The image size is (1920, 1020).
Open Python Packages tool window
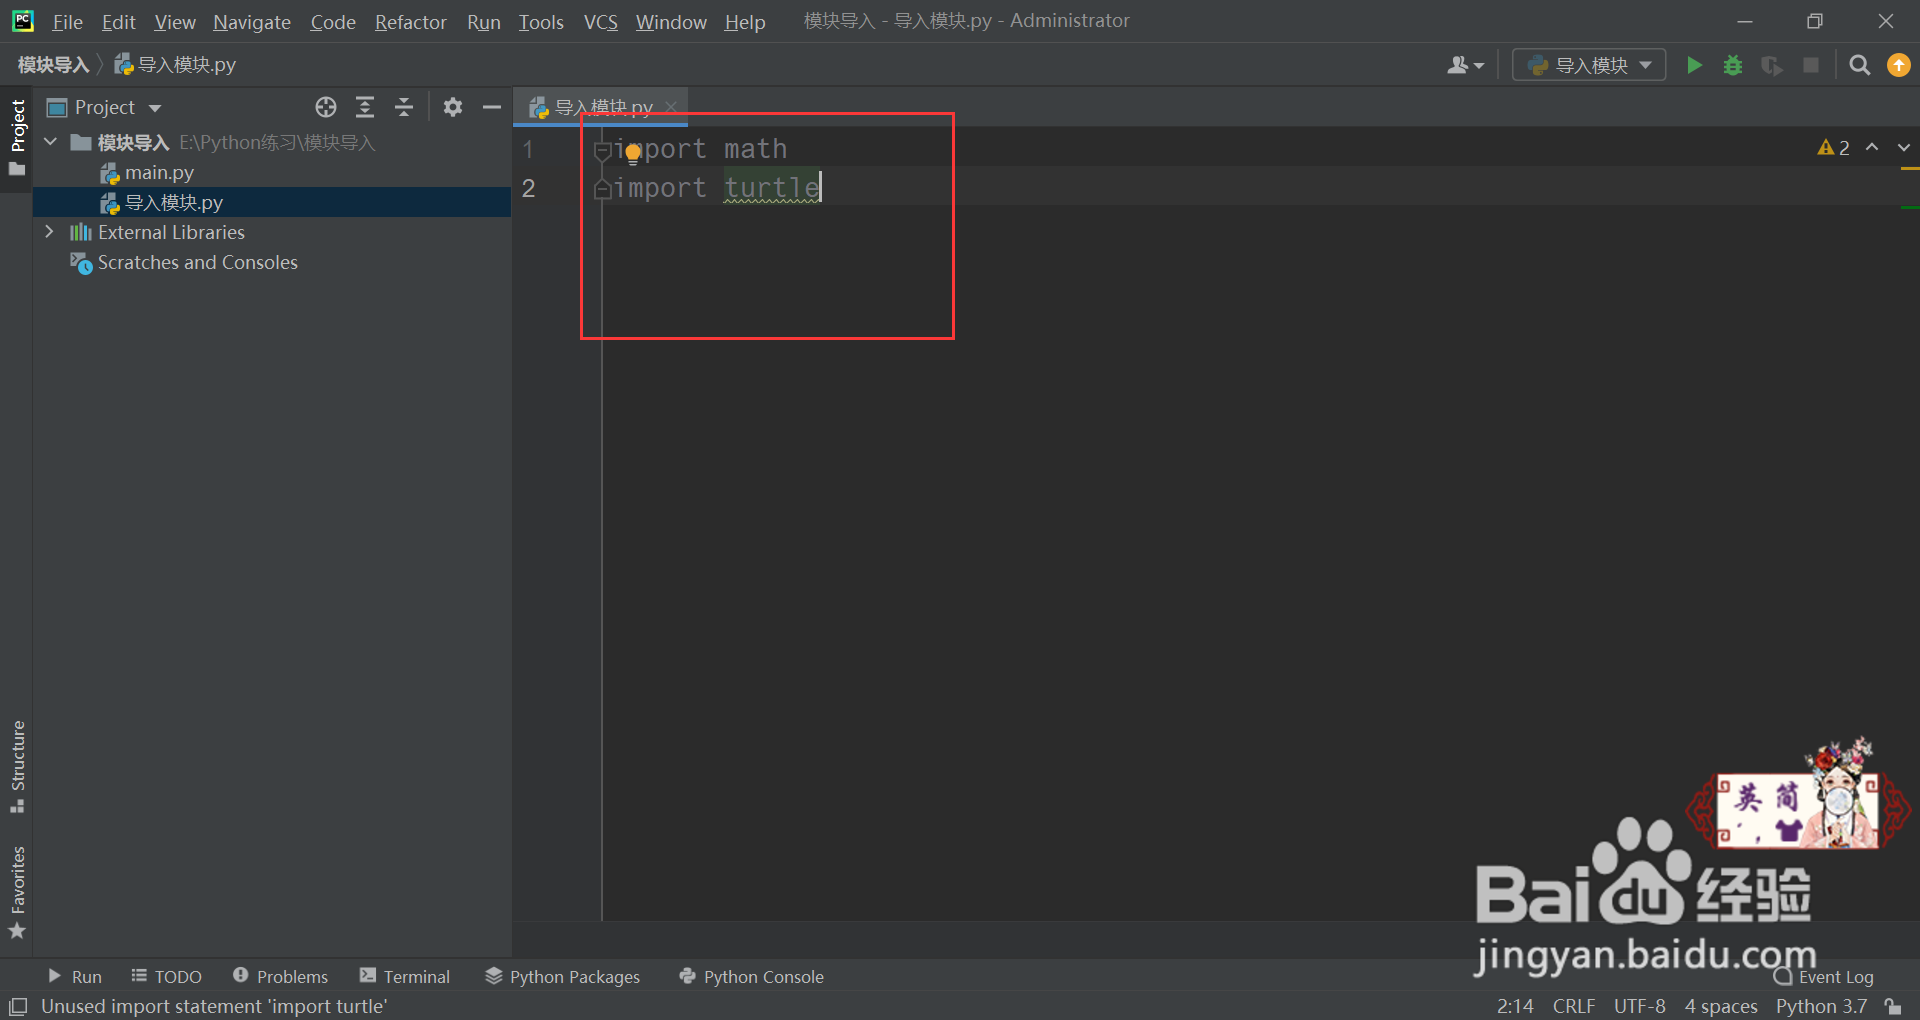point(562,977)
